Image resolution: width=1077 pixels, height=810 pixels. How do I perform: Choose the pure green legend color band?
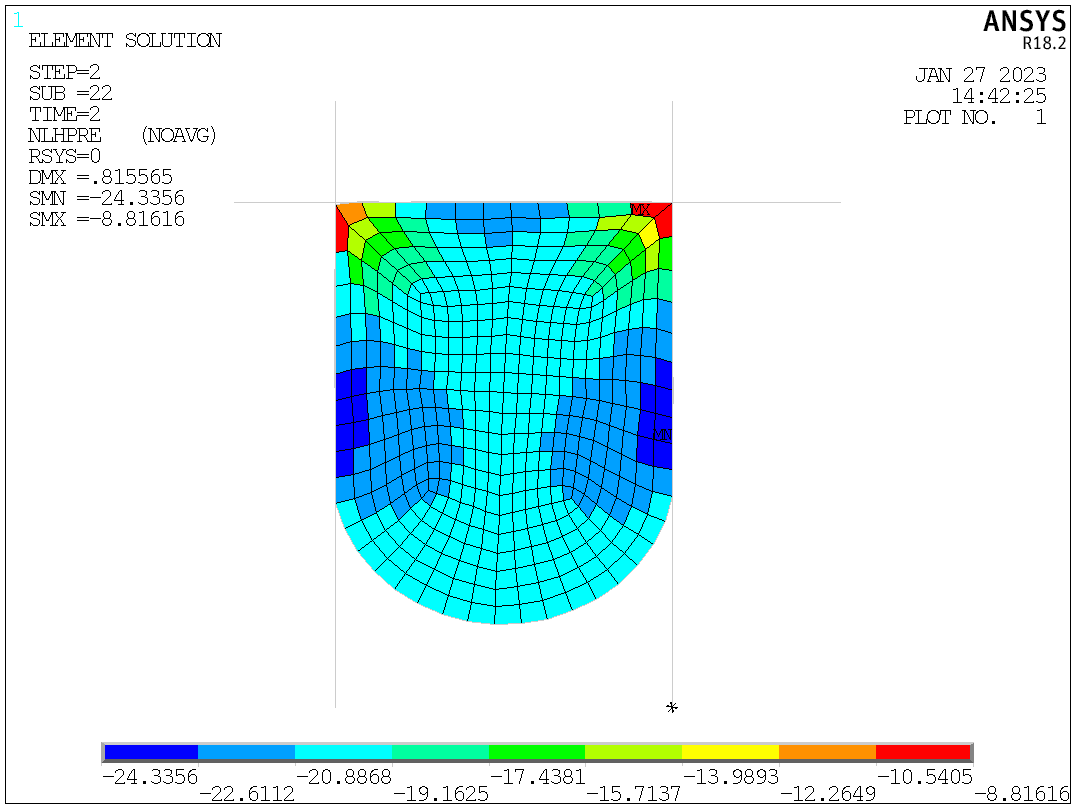point(537,752)
